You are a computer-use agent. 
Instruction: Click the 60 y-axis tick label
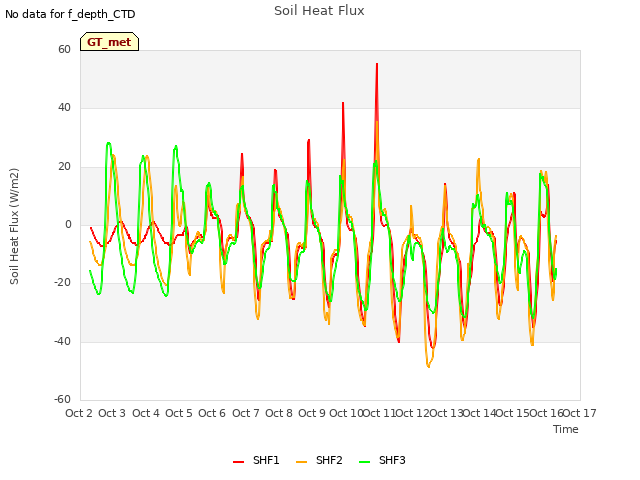(x=64, y=49)
